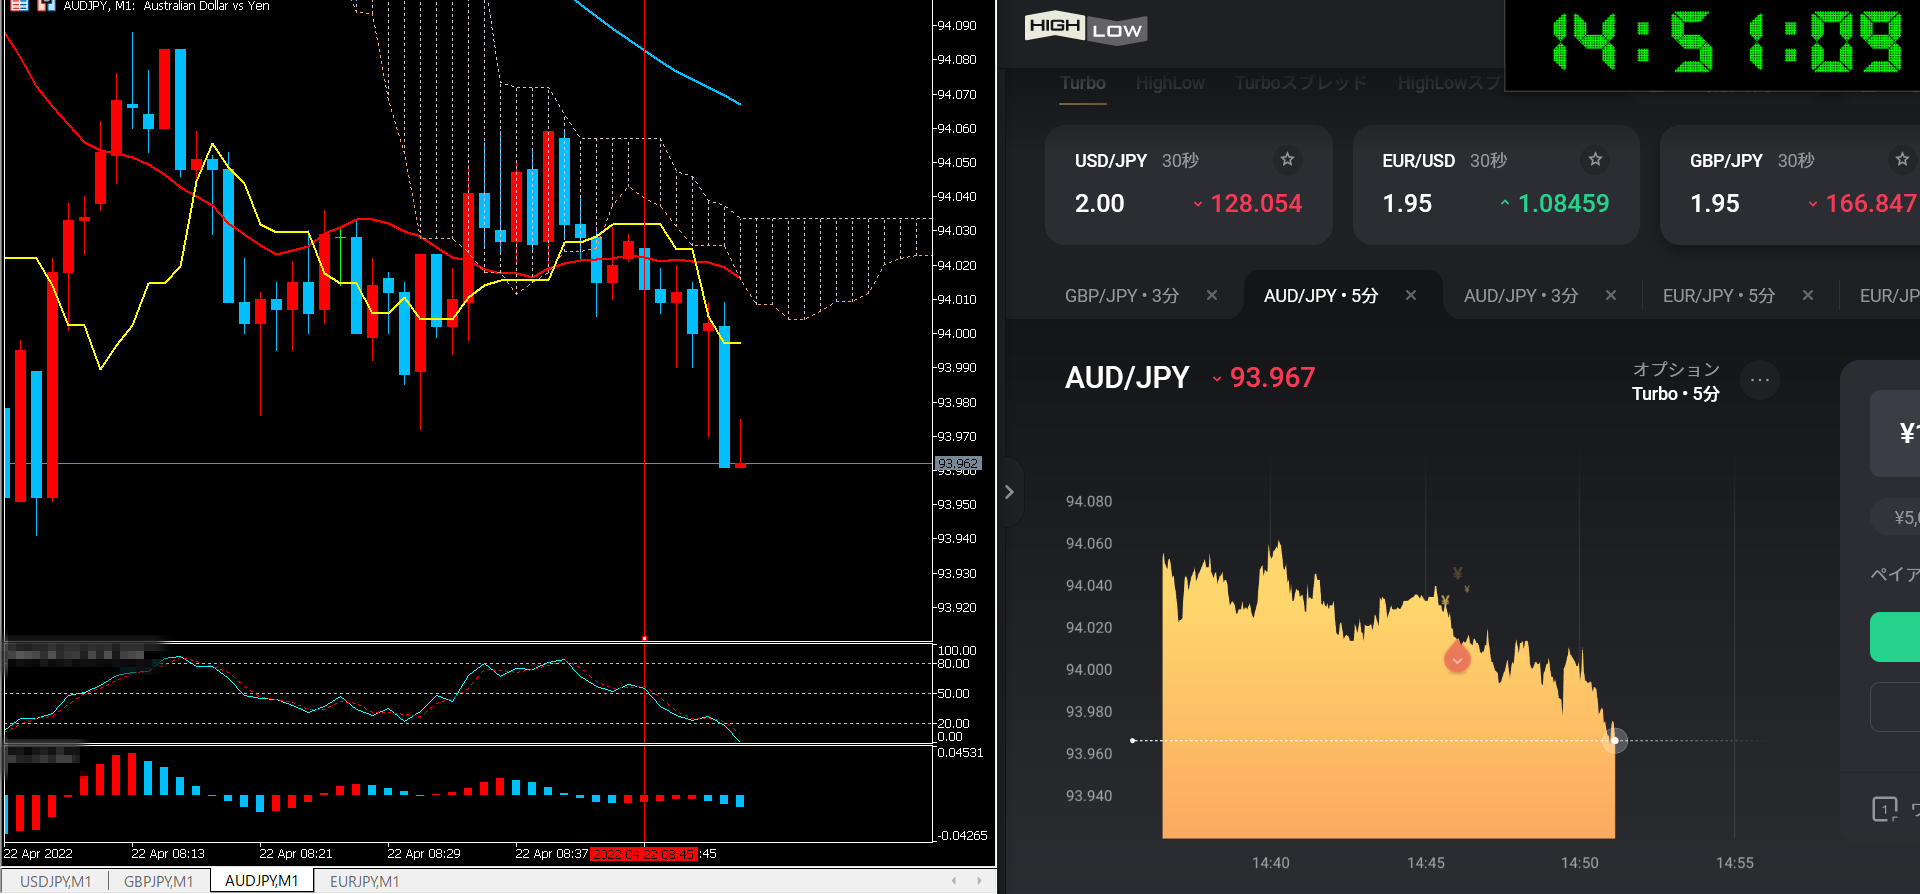1920x894 pixels.
Task: Click the 14:55 time label on HighLow chart
Action: tap(1735, 863)
